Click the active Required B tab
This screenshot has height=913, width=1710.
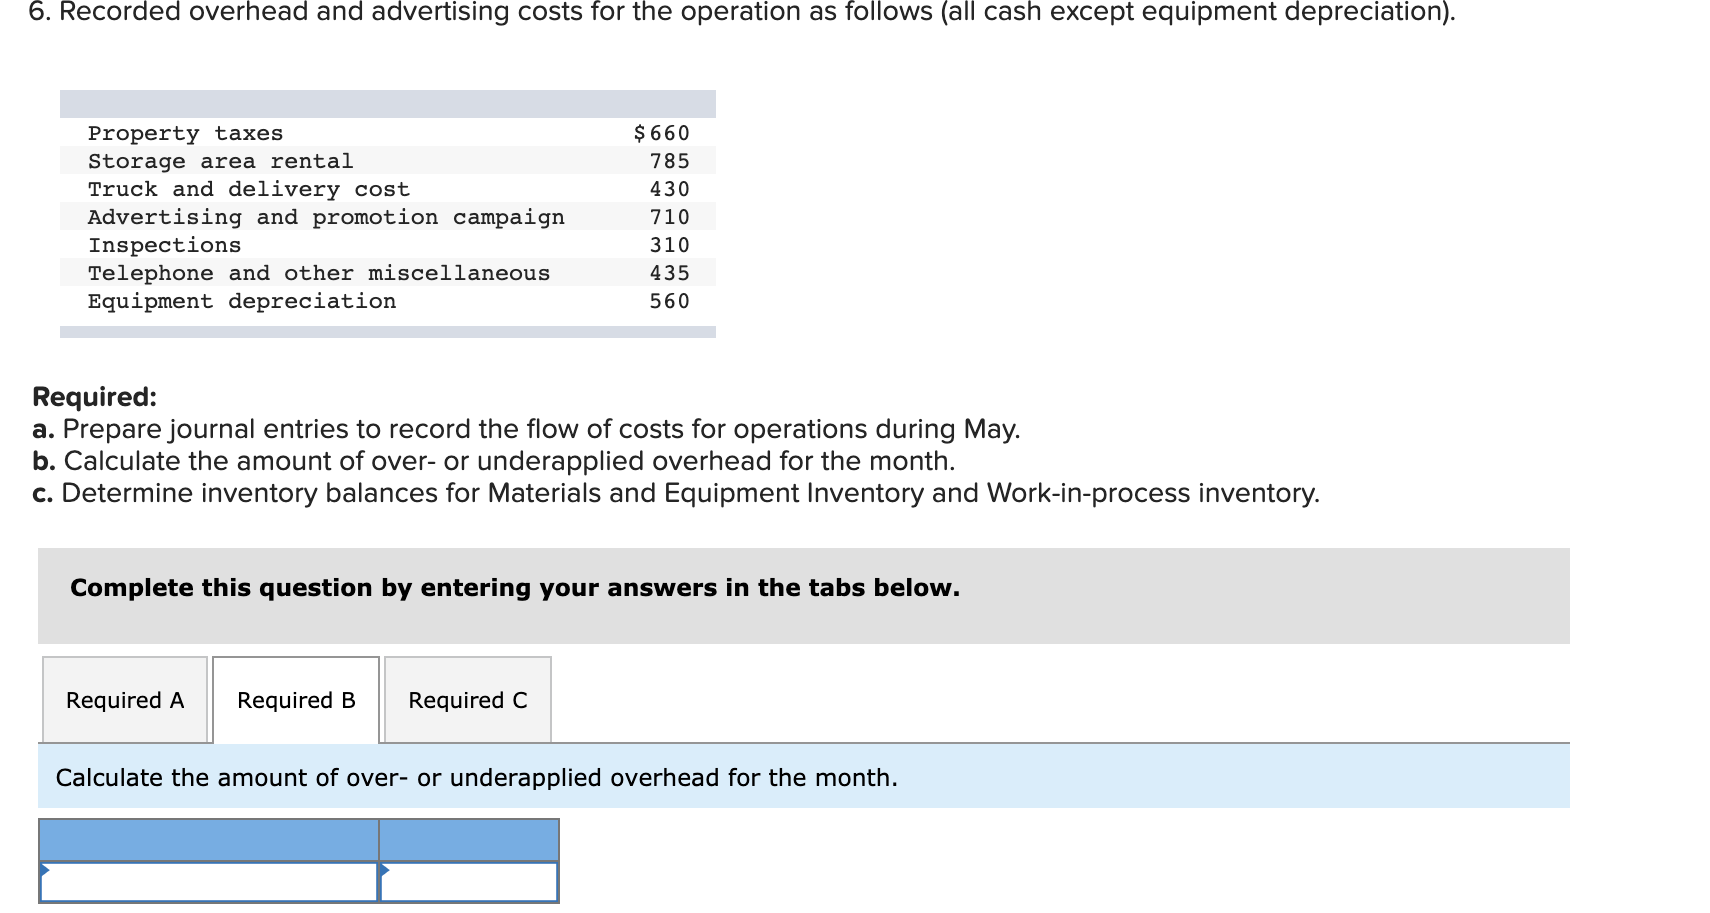tap(295, 700)
